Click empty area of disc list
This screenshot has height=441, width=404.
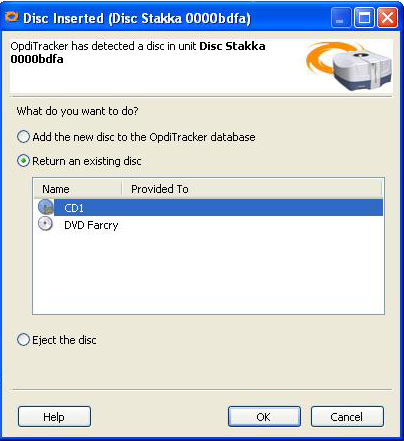click(x=209, y=273)
